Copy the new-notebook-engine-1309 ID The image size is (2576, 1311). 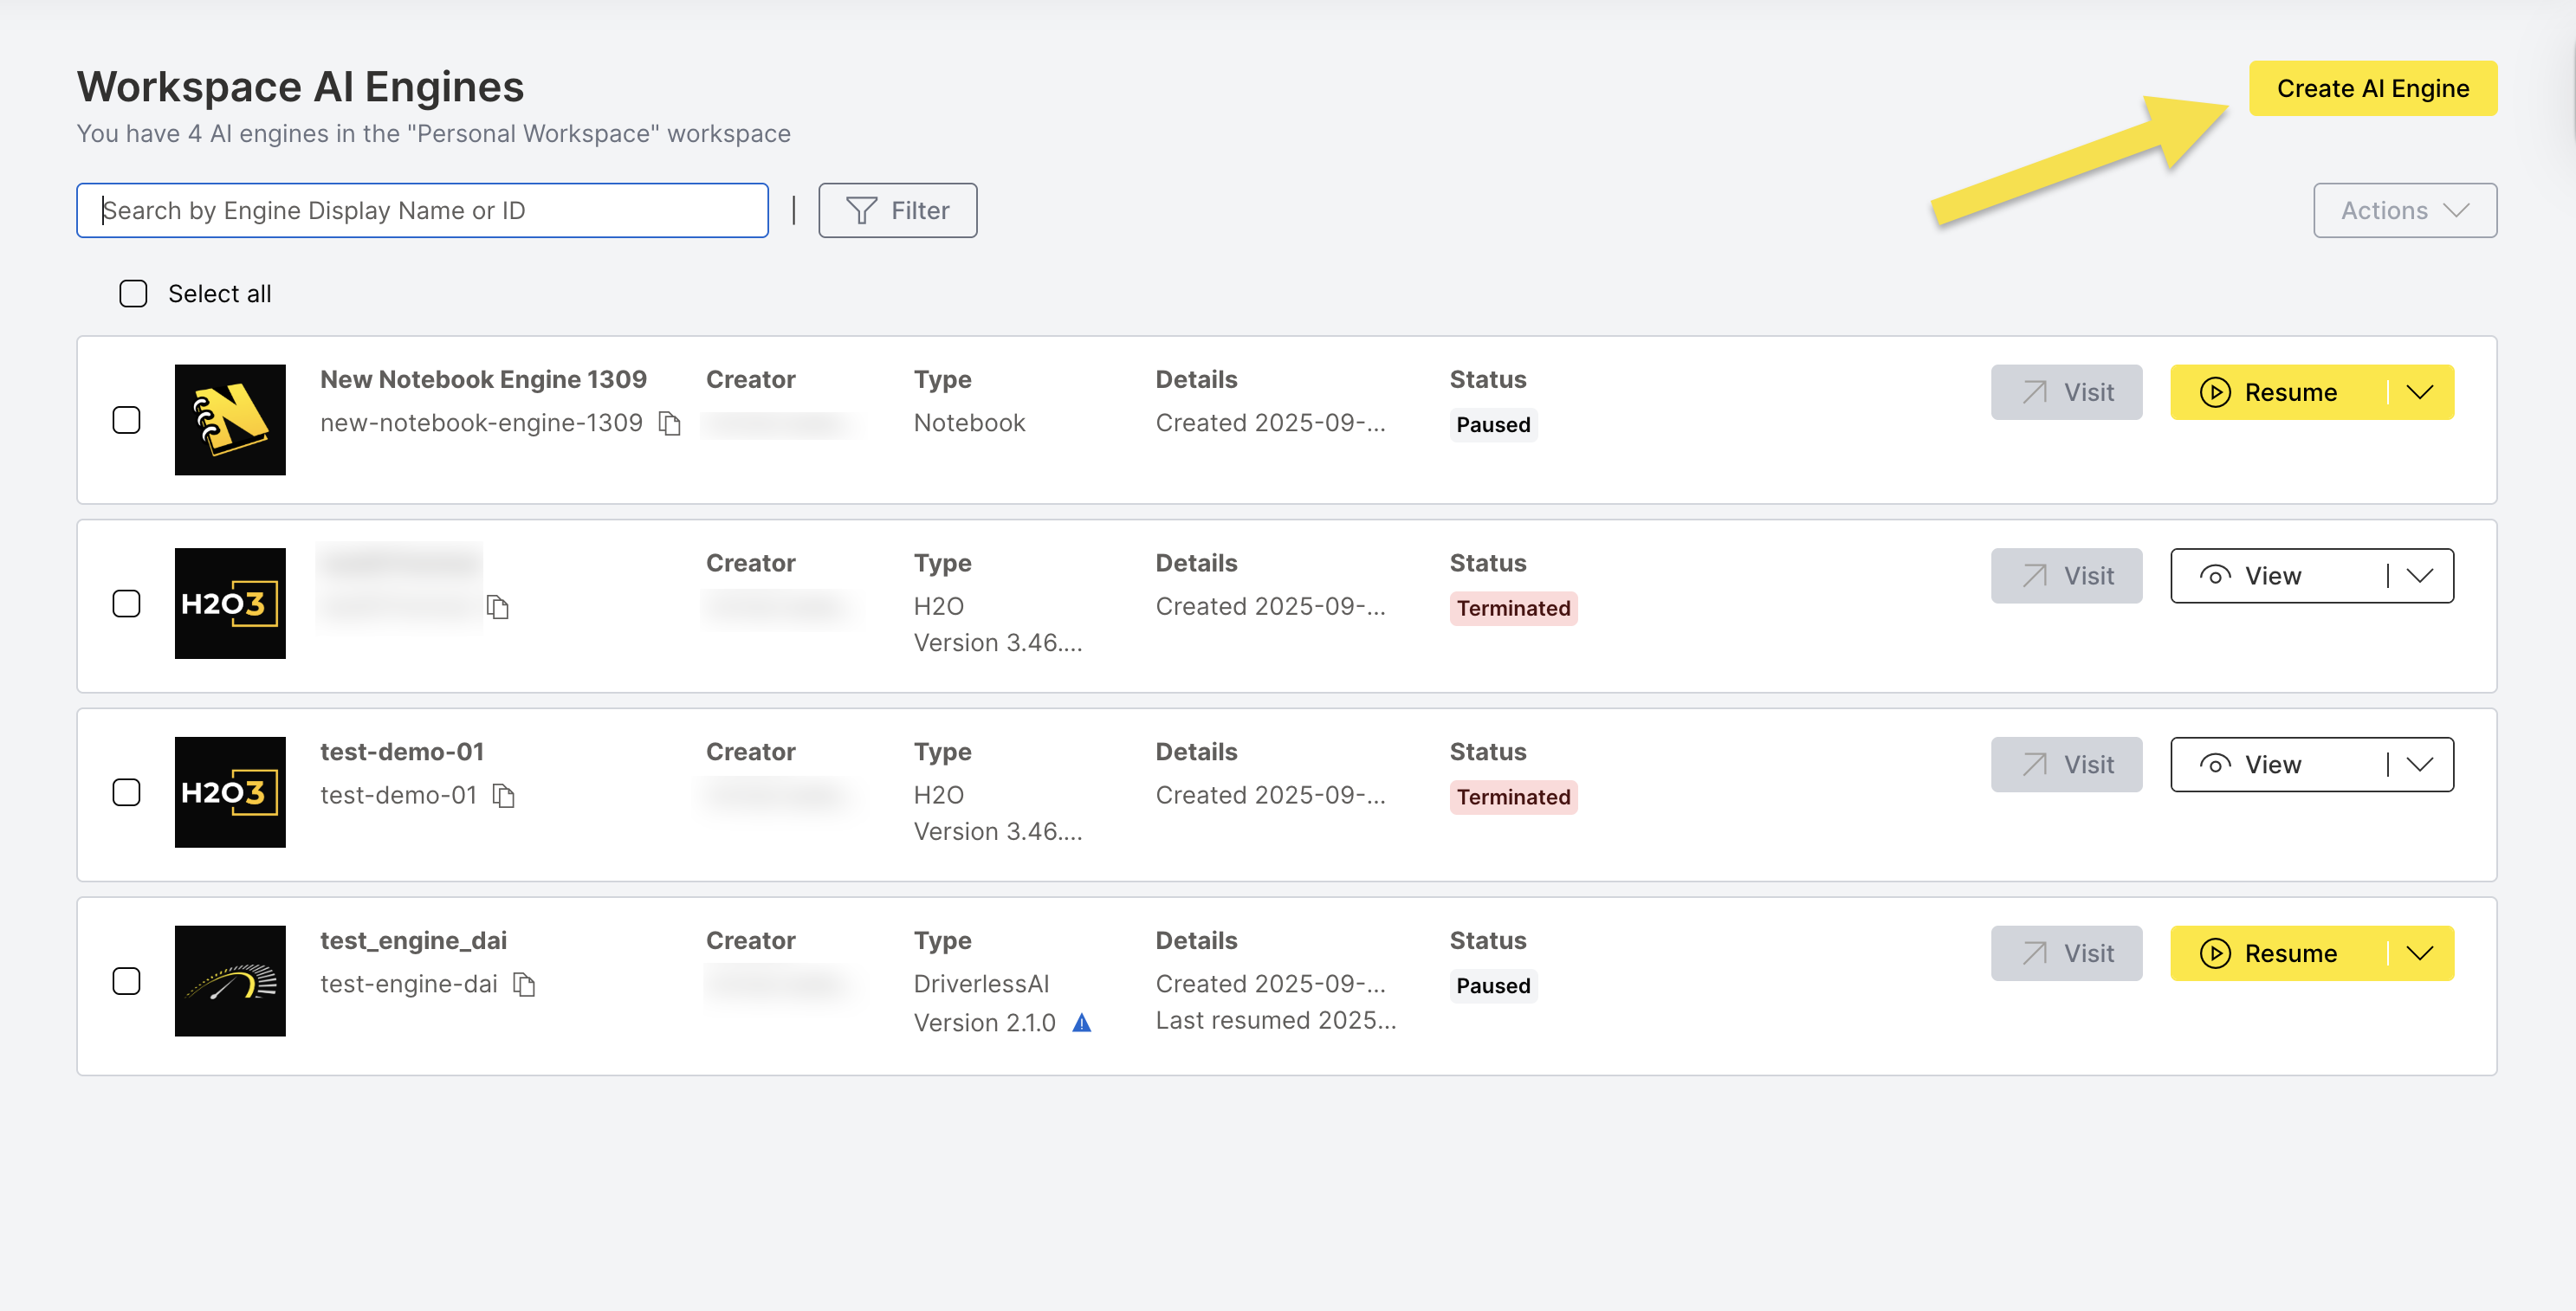[670, 424]
